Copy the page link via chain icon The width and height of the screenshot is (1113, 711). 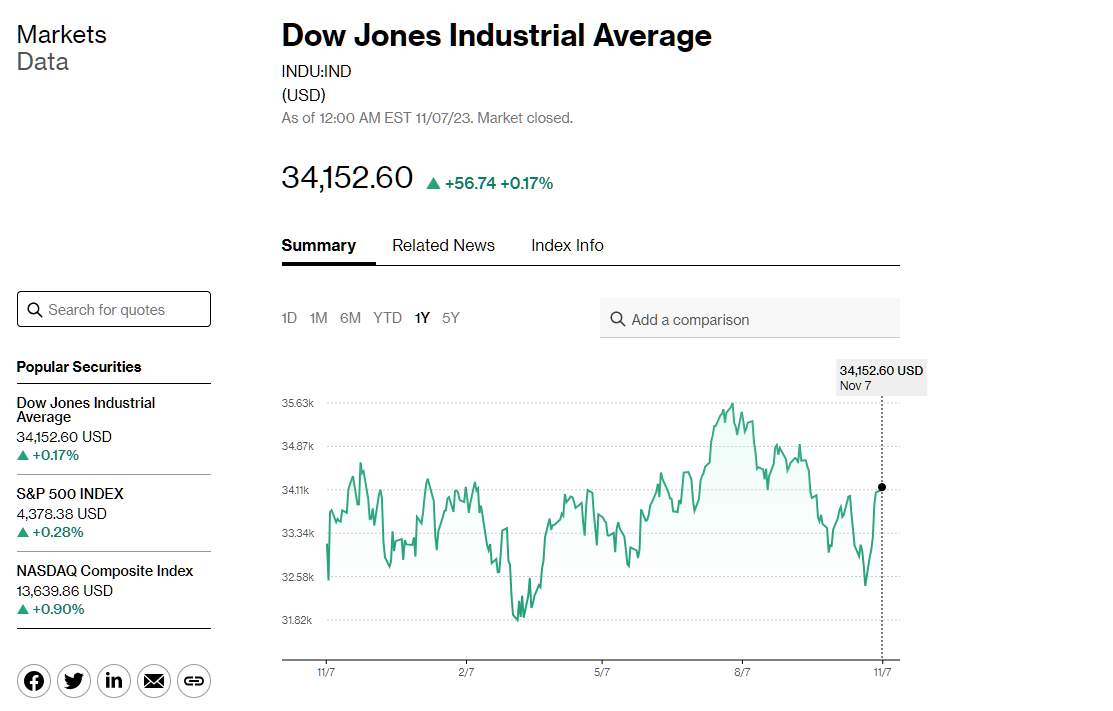pyautogui.click(x=194, y=681)
